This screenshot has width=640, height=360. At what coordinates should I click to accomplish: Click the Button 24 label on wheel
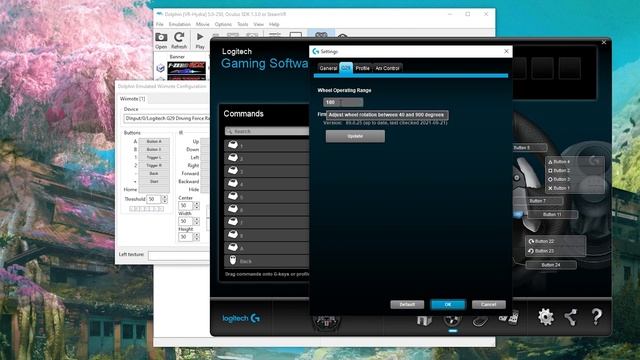point(551,265)
